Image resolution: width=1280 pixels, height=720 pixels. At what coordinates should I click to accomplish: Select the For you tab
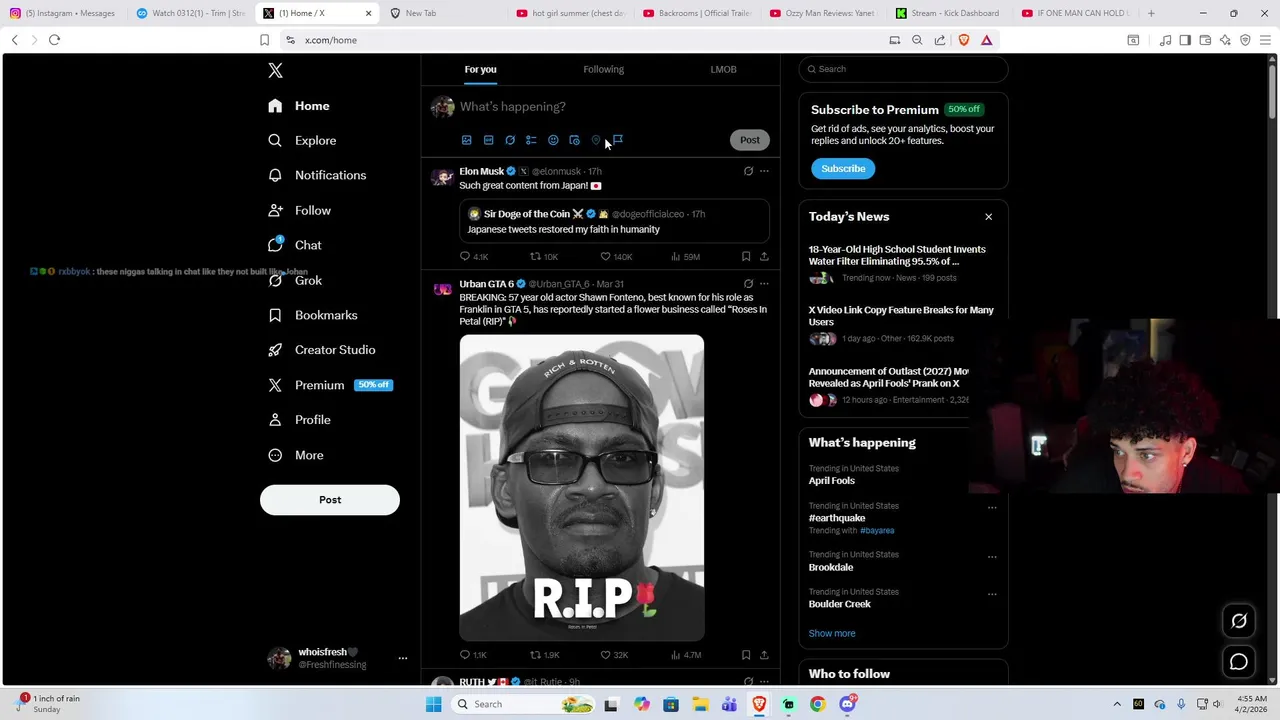pos(480,69)
